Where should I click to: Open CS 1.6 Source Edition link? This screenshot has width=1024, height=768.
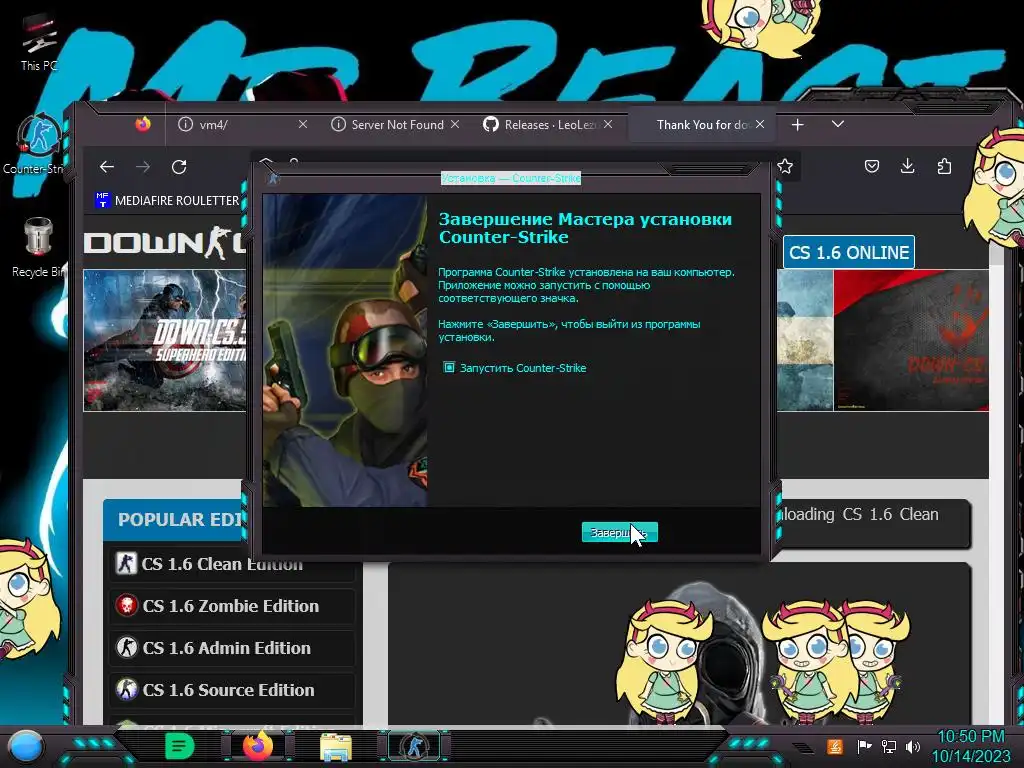click(x=228, y=690)
